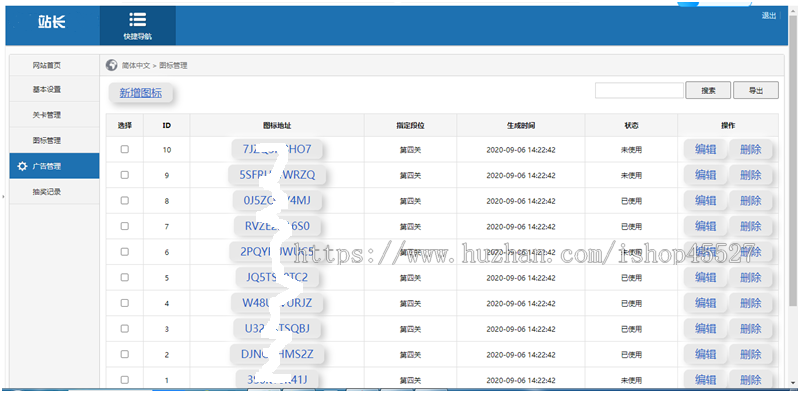Open 网站首页 in the sidebar

[47, 65]
